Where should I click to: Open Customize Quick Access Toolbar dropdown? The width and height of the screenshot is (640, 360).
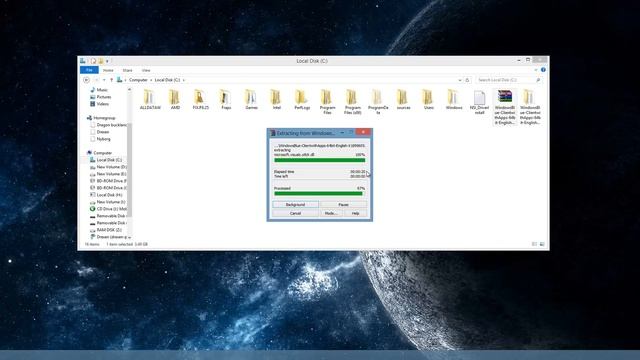coord(107,61)
